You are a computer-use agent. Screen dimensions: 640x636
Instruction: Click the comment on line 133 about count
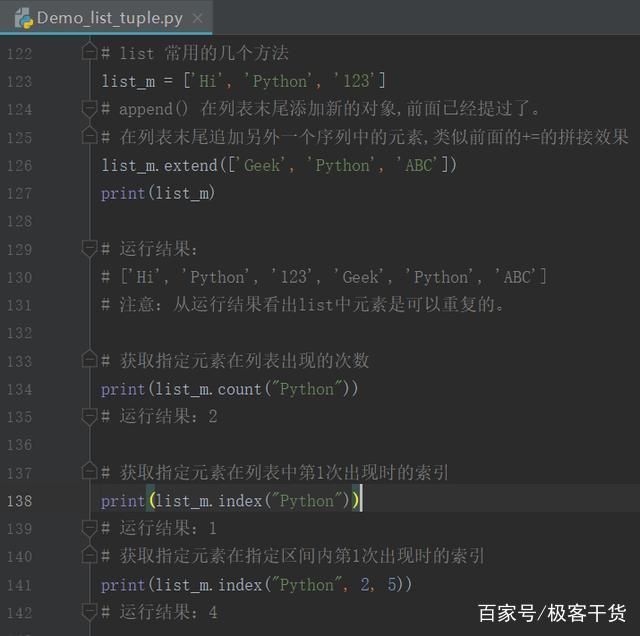tap(235, 360)
